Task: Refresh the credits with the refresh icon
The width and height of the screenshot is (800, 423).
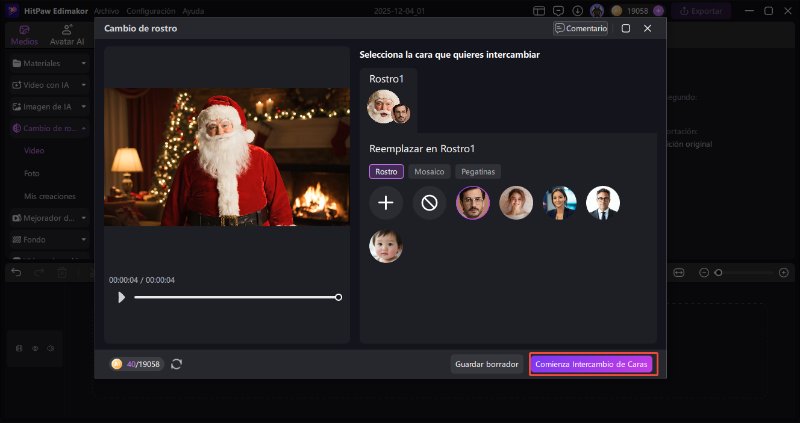Action: (x=177, y=364)
